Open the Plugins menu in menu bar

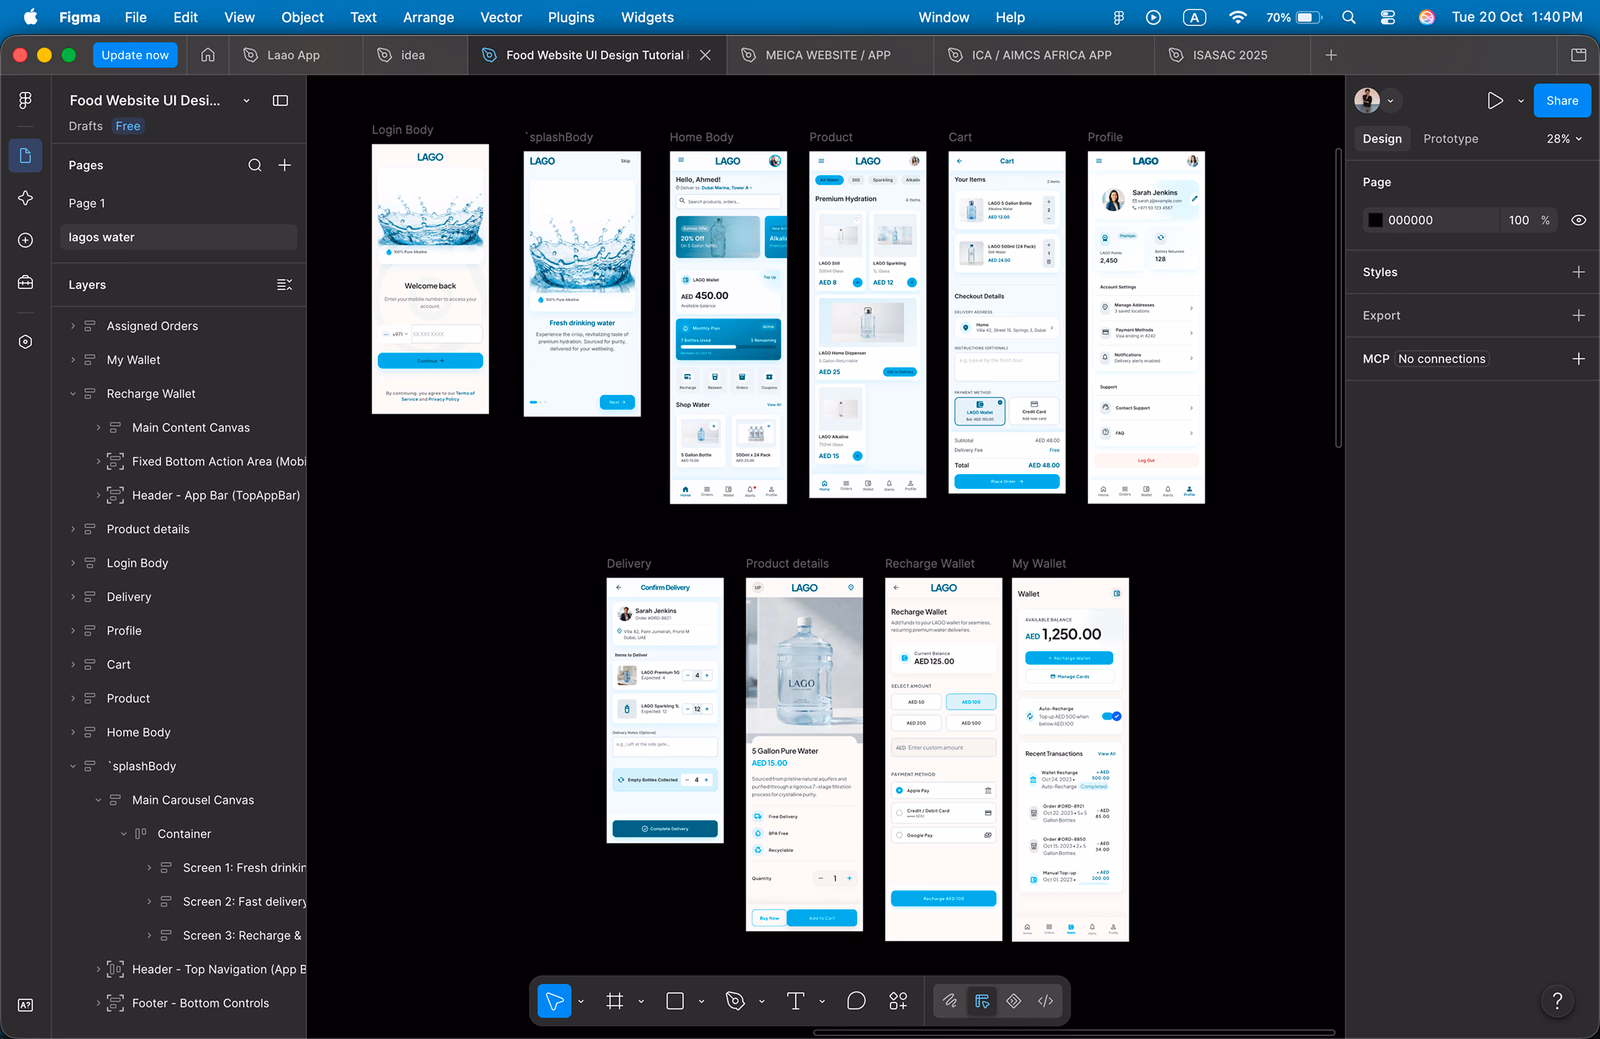click(571, 17)
